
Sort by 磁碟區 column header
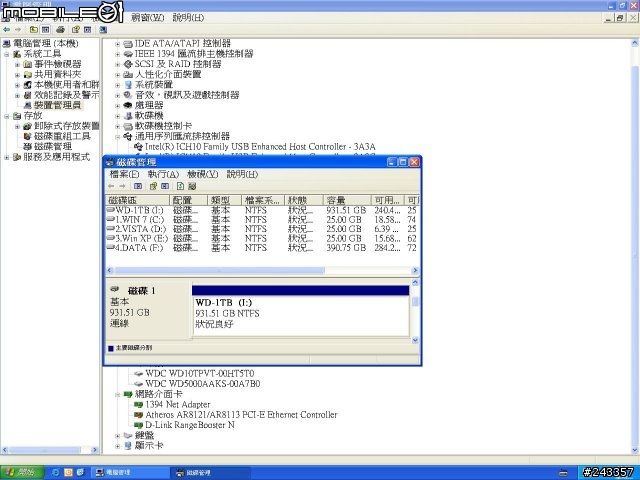(x=138, y=200)
